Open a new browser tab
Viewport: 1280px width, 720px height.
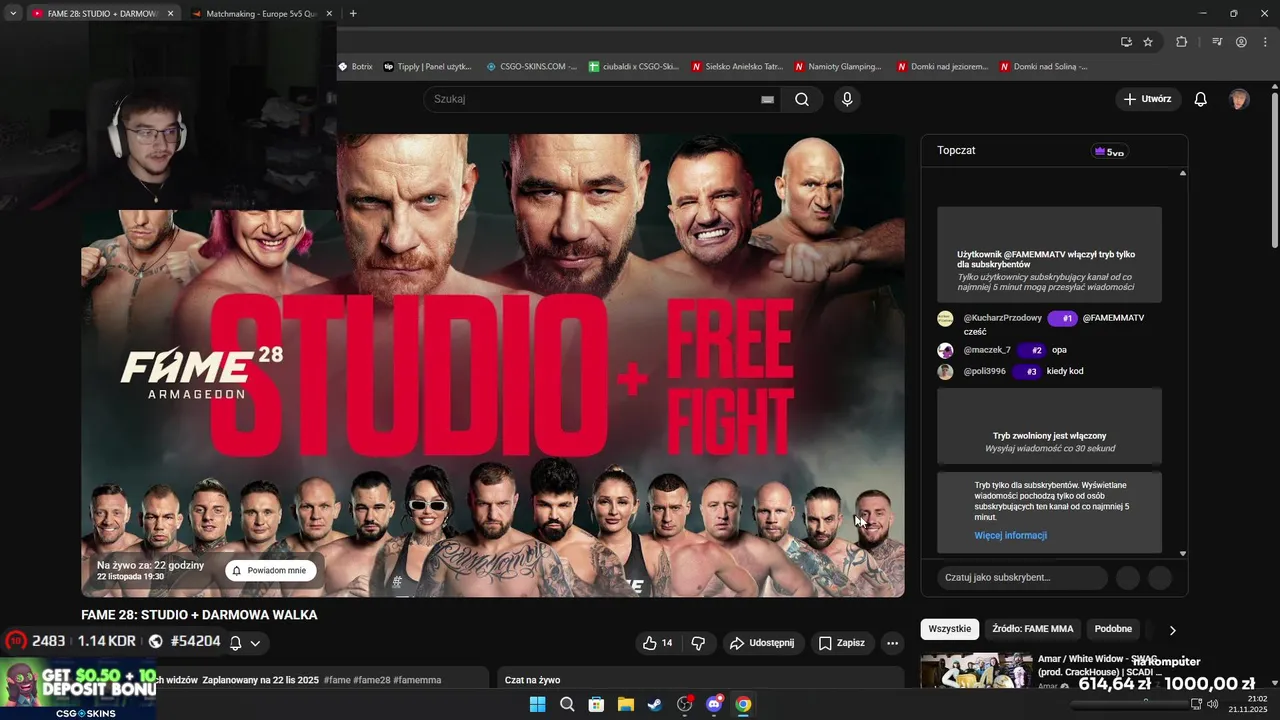pyautogui.click(x=353, y=14)
